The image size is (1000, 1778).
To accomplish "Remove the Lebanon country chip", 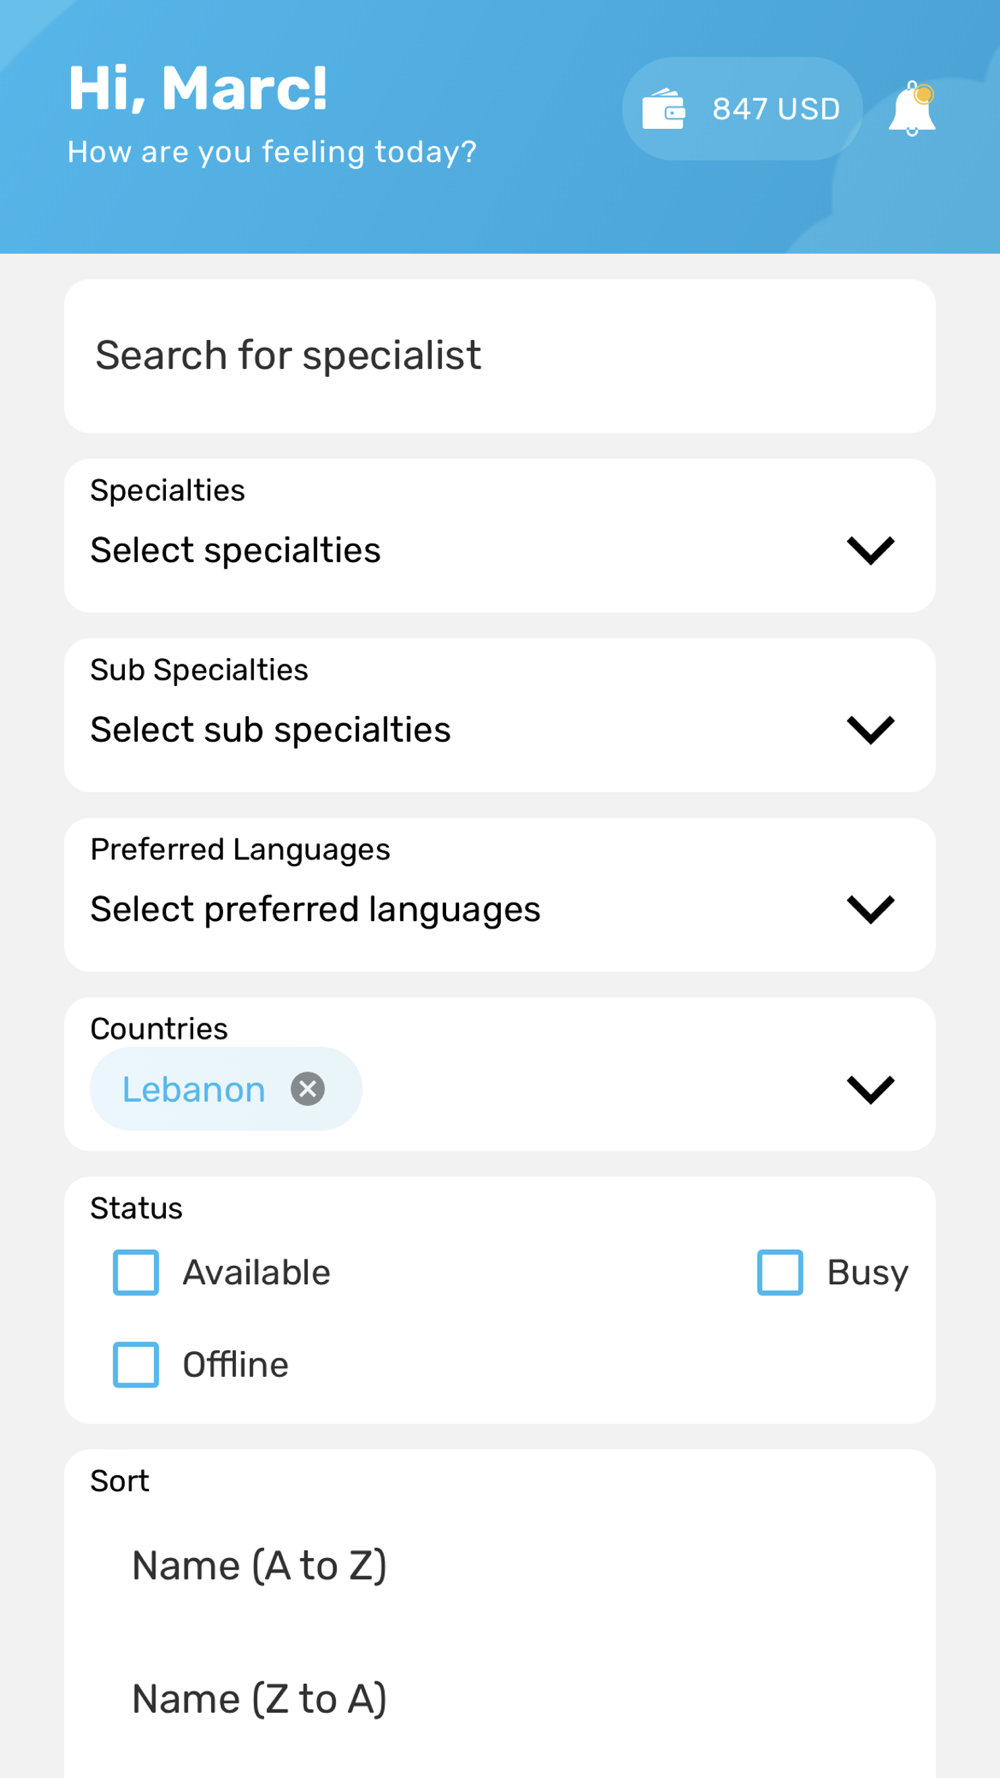I will (x=308, y=1089).
